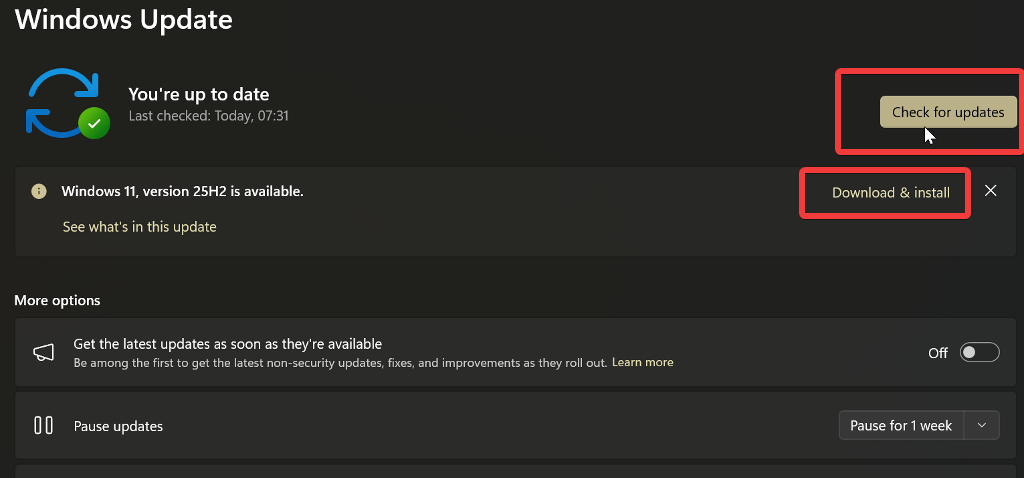Click the blue Windows Update sync arrows icon
This screenshot has width=1024, height=478.
coord(60,102)
